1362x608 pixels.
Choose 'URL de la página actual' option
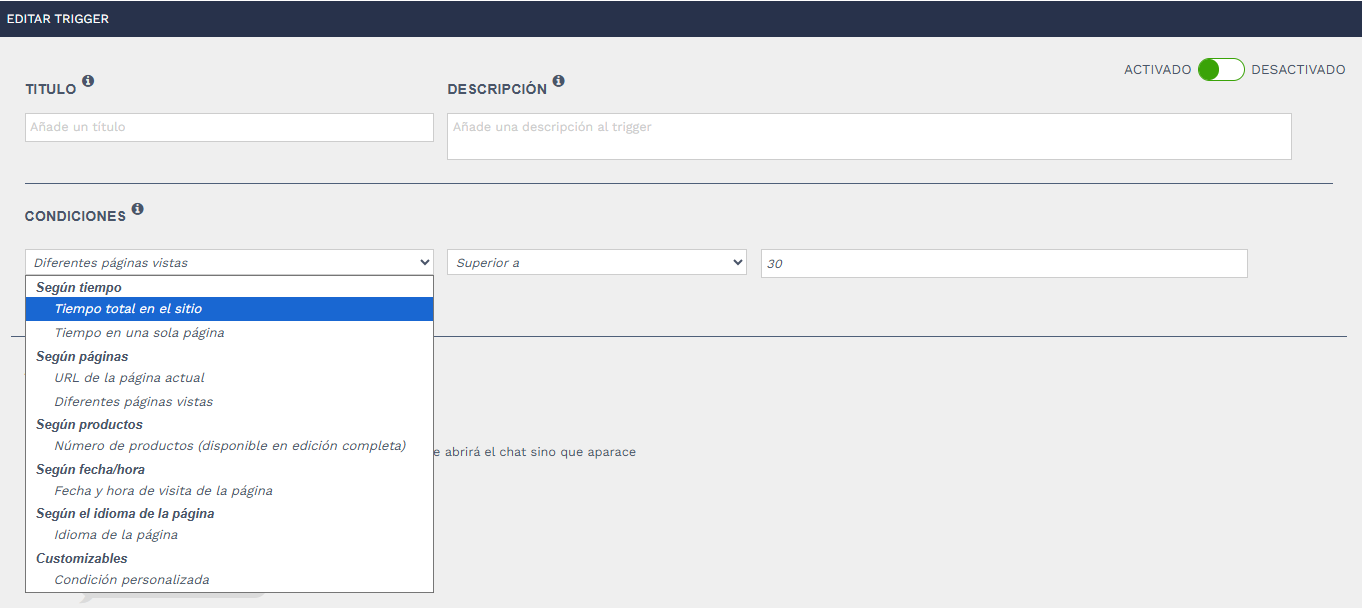tap(129, 378)
